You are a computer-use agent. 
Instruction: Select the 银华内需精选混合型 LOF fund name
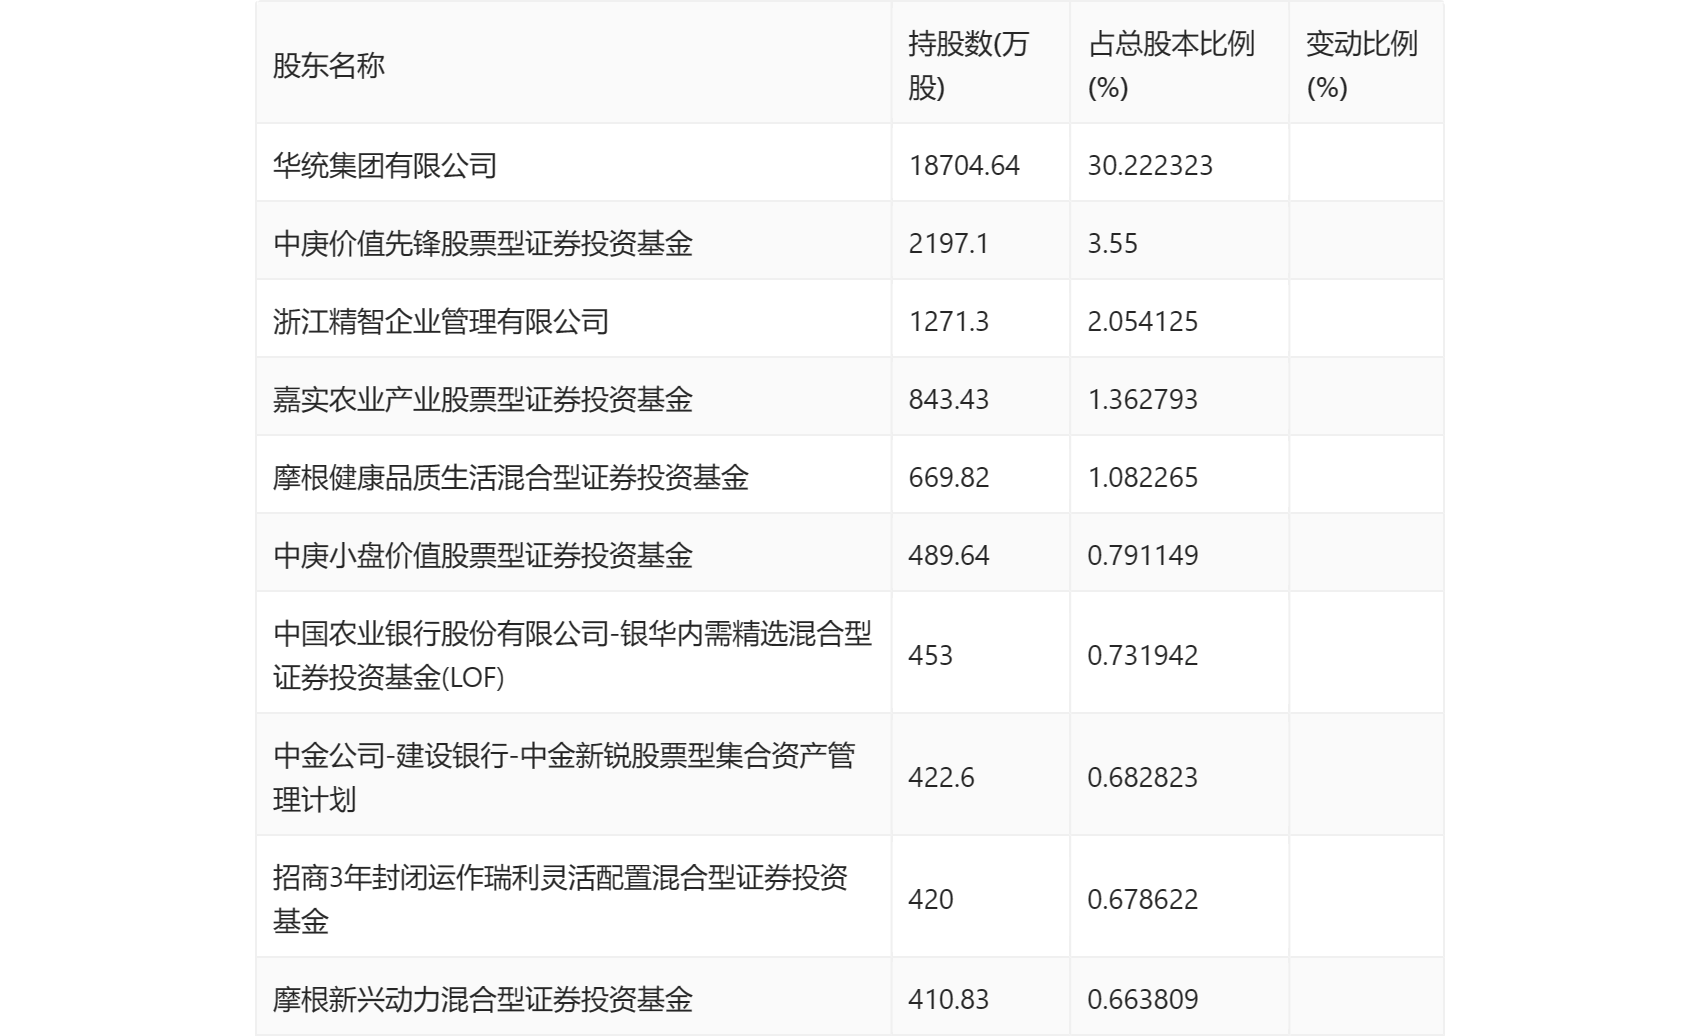(573, 655)
